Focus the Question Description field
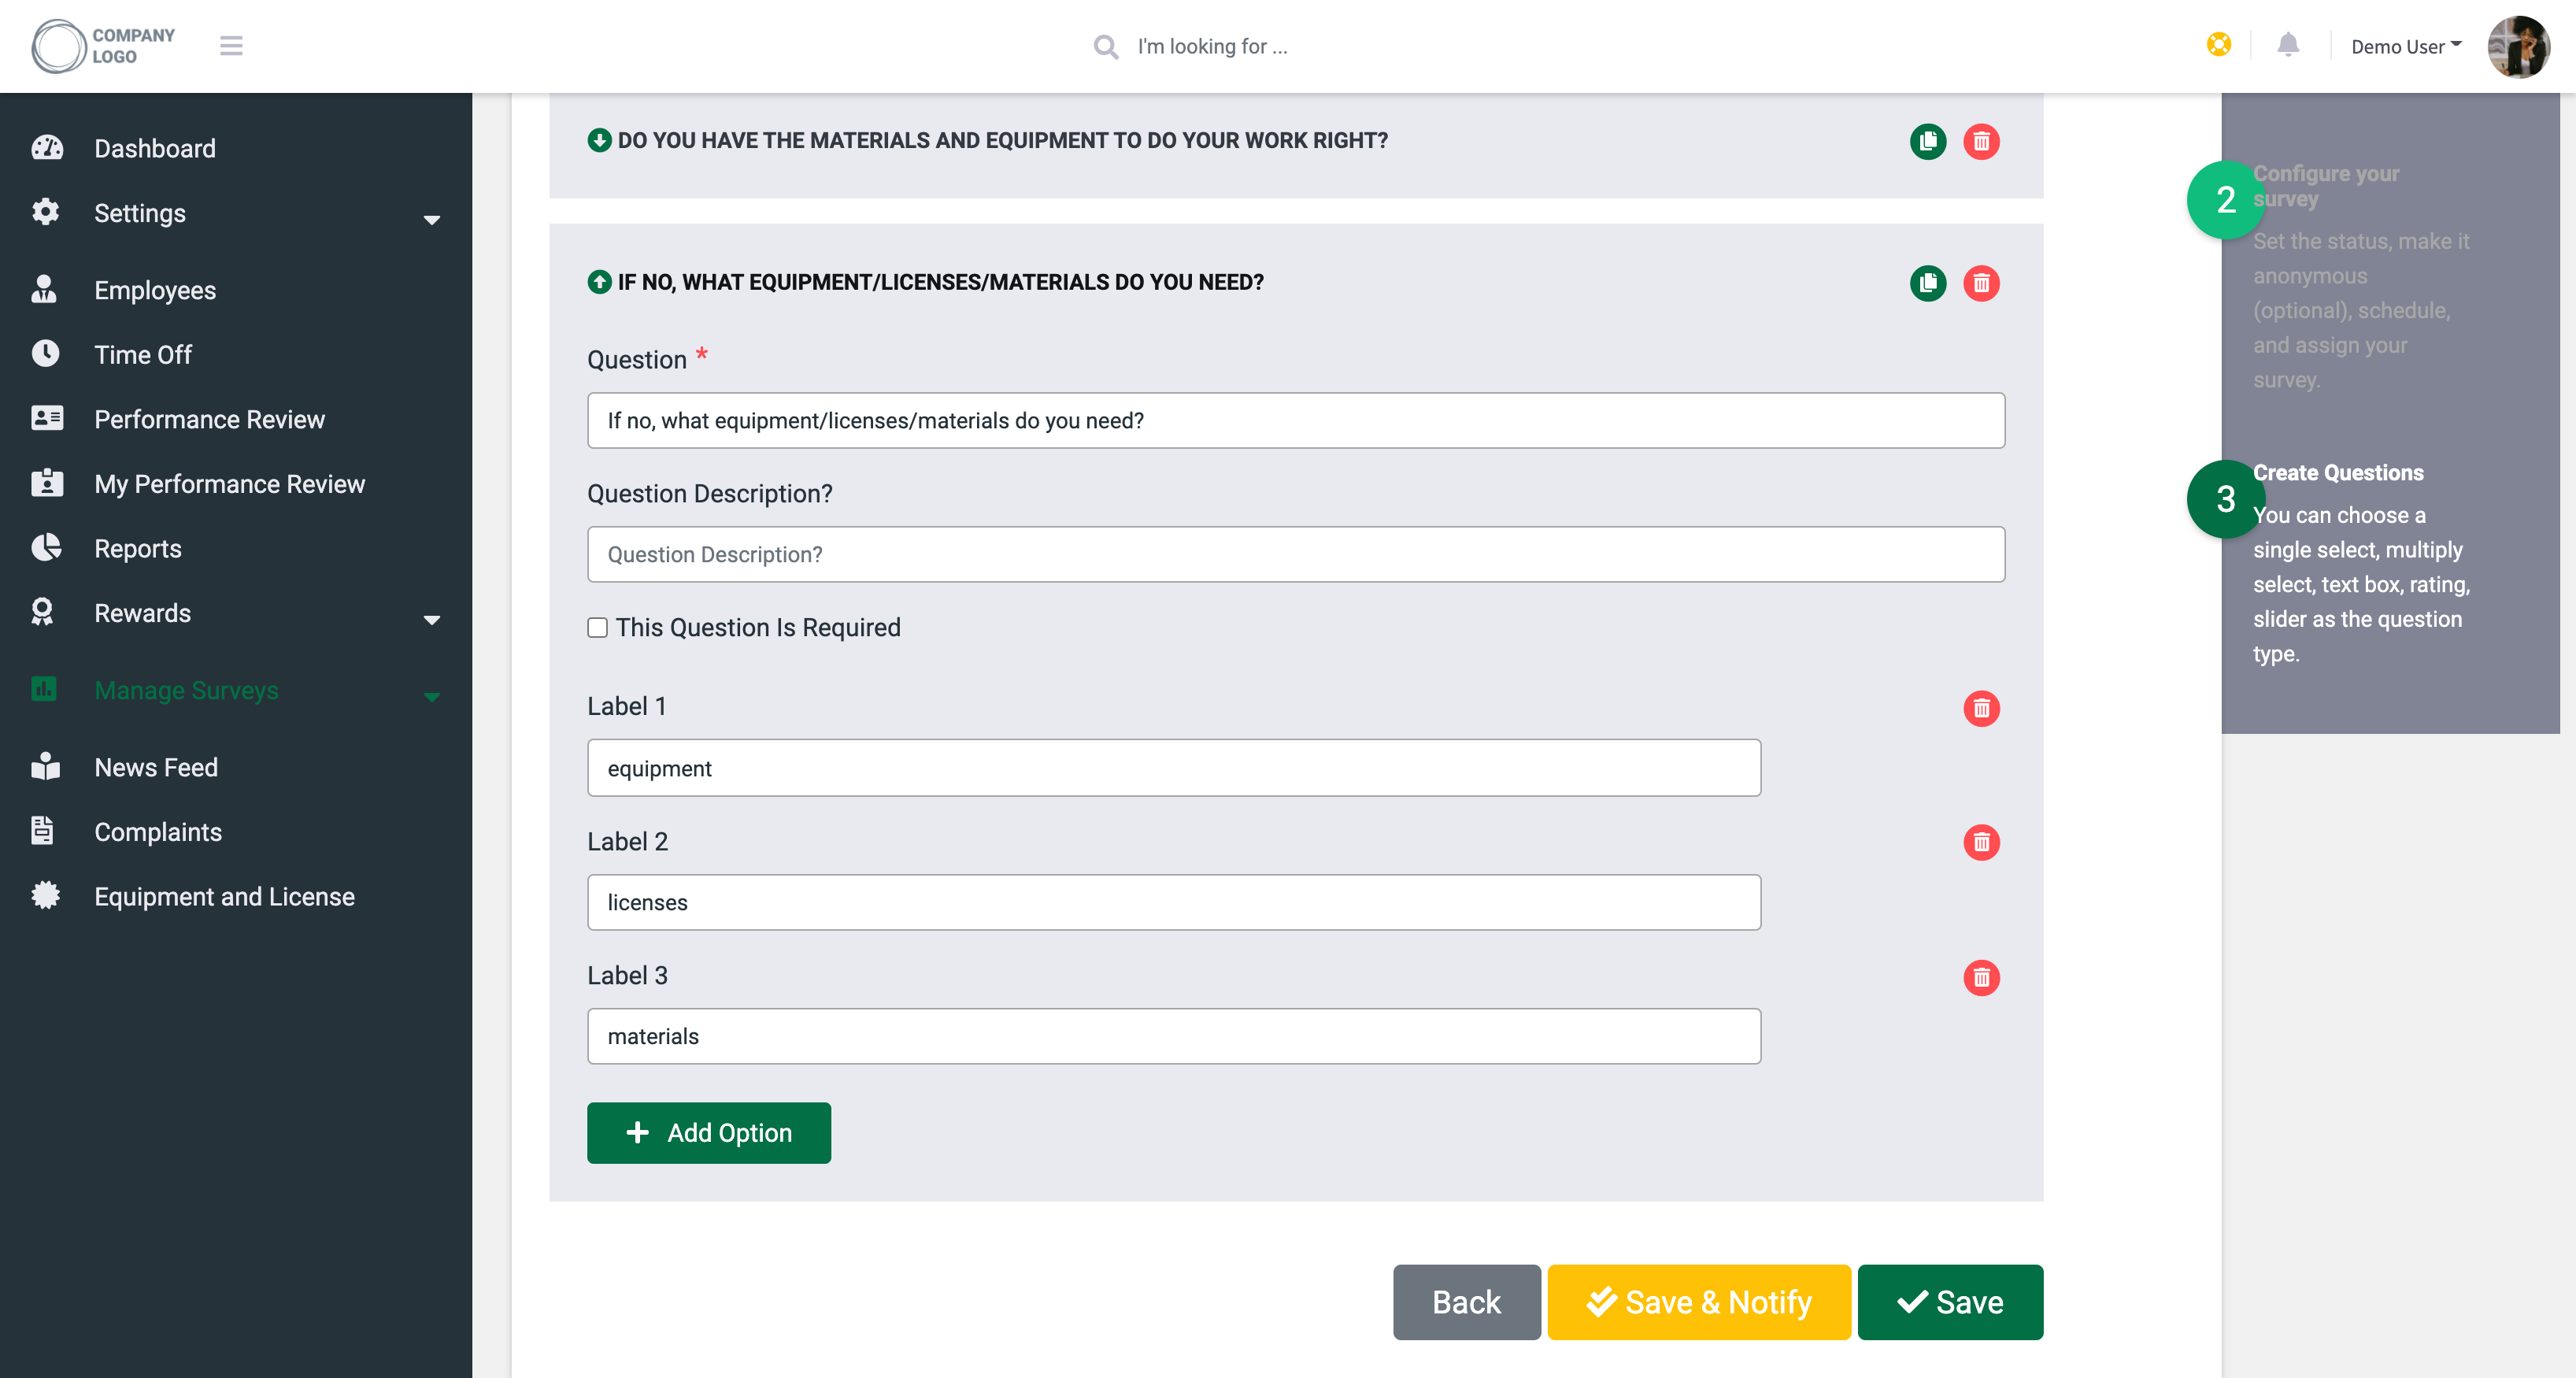The height and width of the screenshot is (1378, 2576). coord(1295,554)
